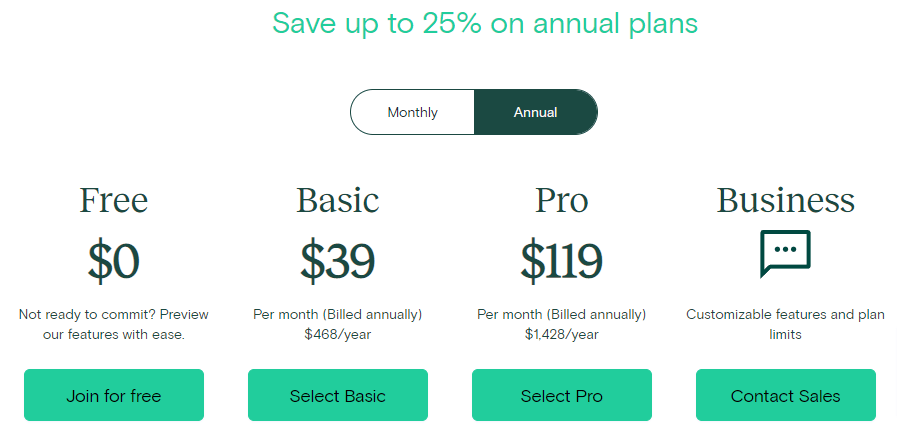Click the $468/year billing text
The height and width of the screenshot is (435, 897).
tap(338, 334)
